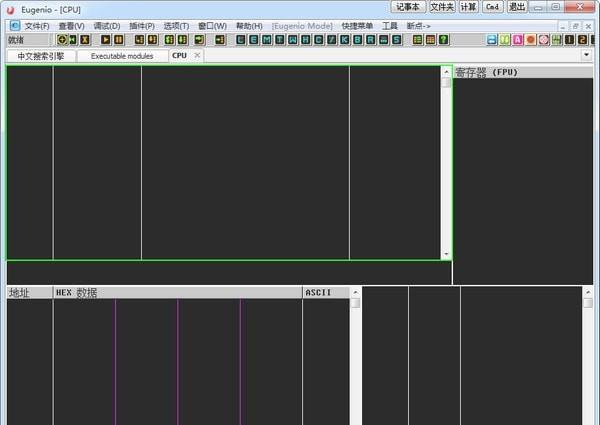Click the light green pause-style toolbar icon
Screen dimensions: 600x425
pyautogui.click(x=505, y=39)
